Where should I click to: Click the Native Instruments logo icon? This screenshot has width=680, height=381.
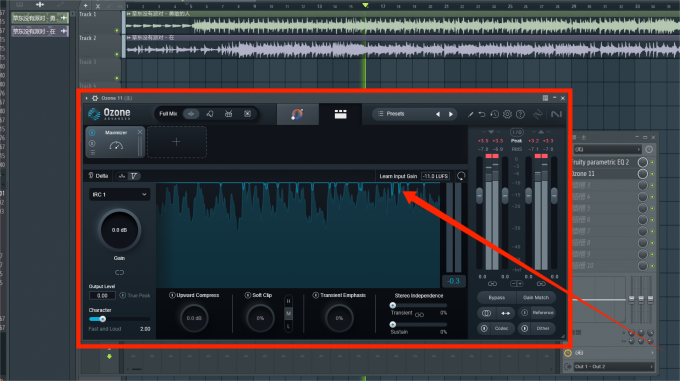coord(556,114)
